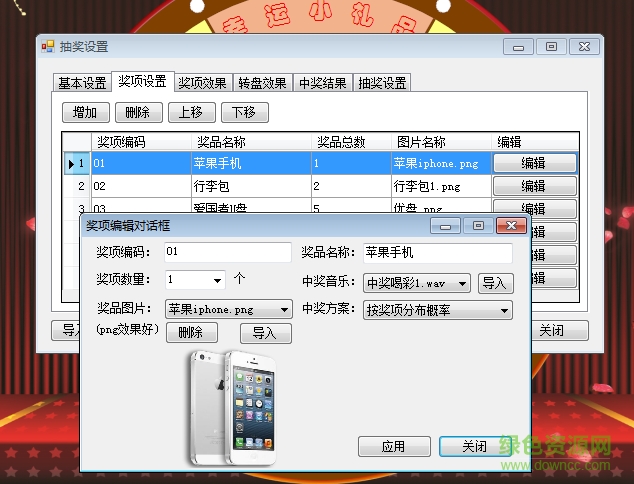
Task: Click the iPhone prize image preview
Action: [234, 408]
